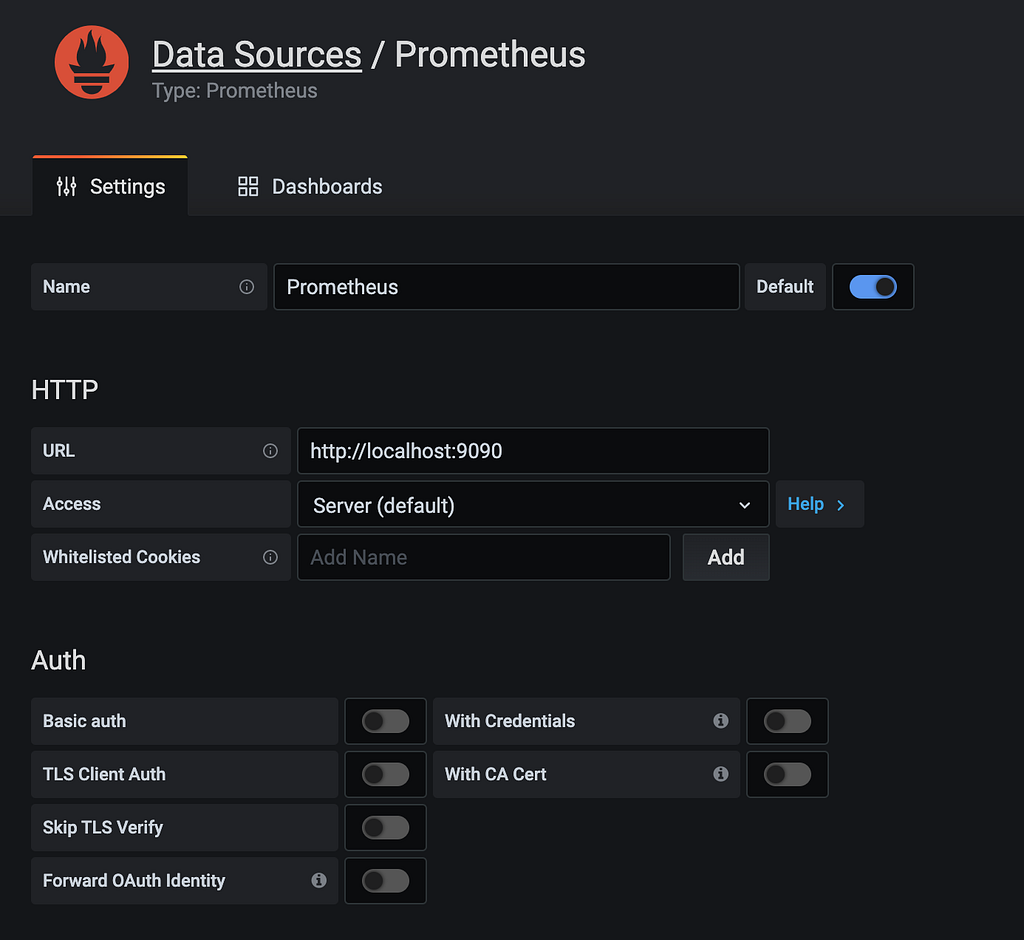Click the Access field label
Viewport: 1024px width, 940px height.
[x=72, y=504]
